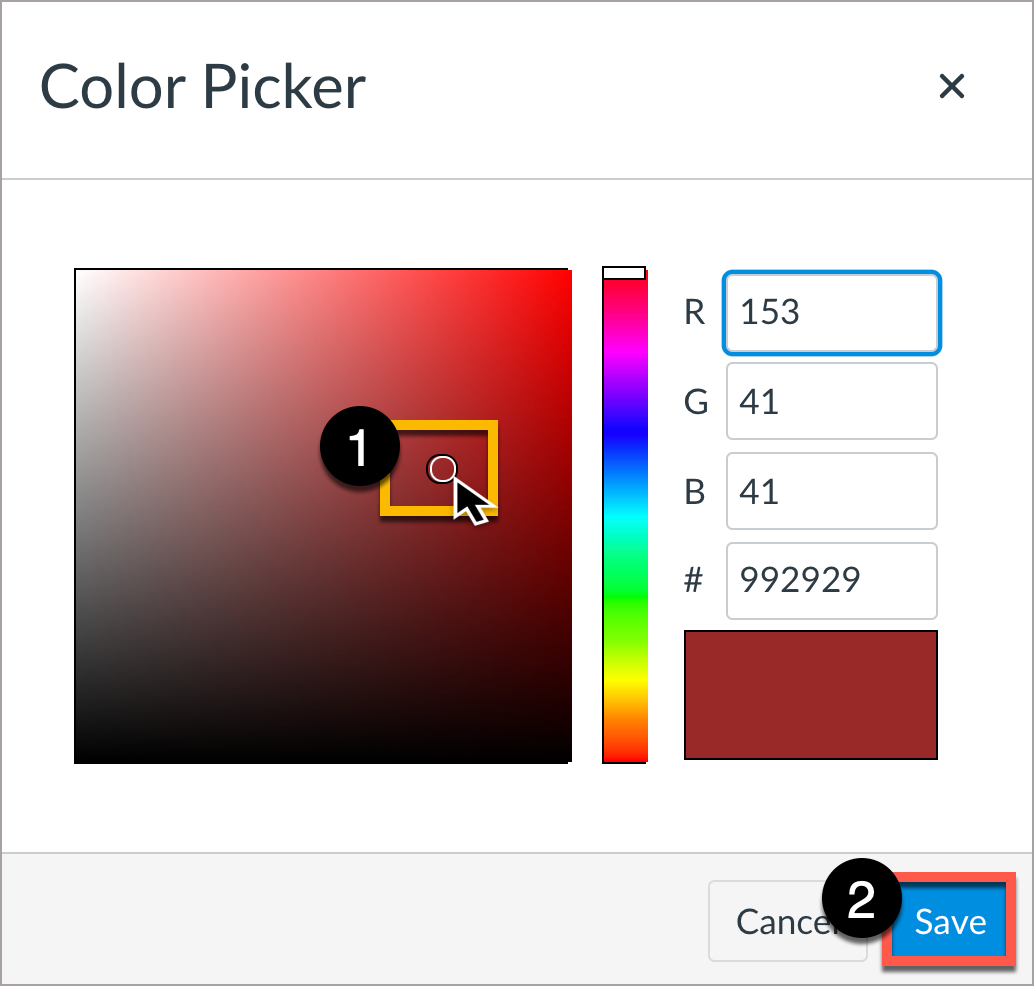This screenshot has width=1034, height=986.
Task: Click the R value input field
Action: tap(831, 313)
